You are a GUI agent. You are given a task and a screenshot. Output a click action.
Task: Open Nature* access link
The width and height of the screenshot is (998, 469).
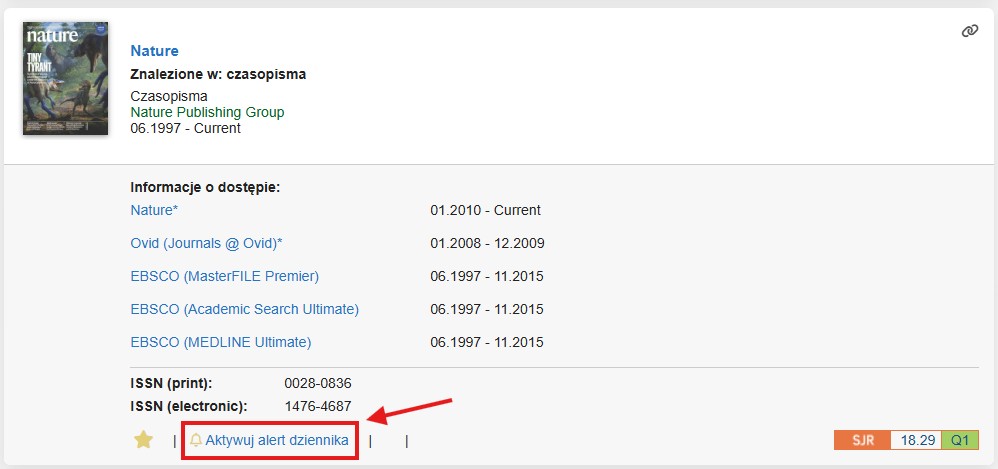click(153, 210)
